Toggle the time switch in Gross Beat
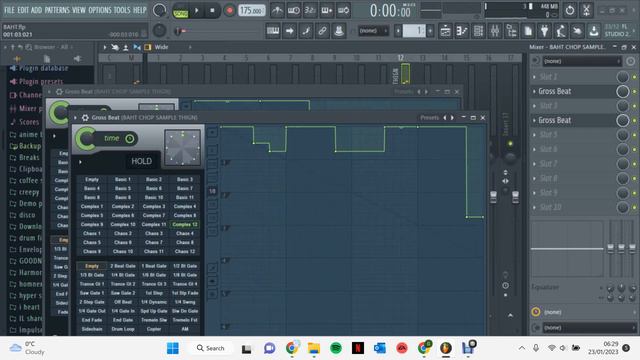This screenshot has width=640, height=360. 129,139
